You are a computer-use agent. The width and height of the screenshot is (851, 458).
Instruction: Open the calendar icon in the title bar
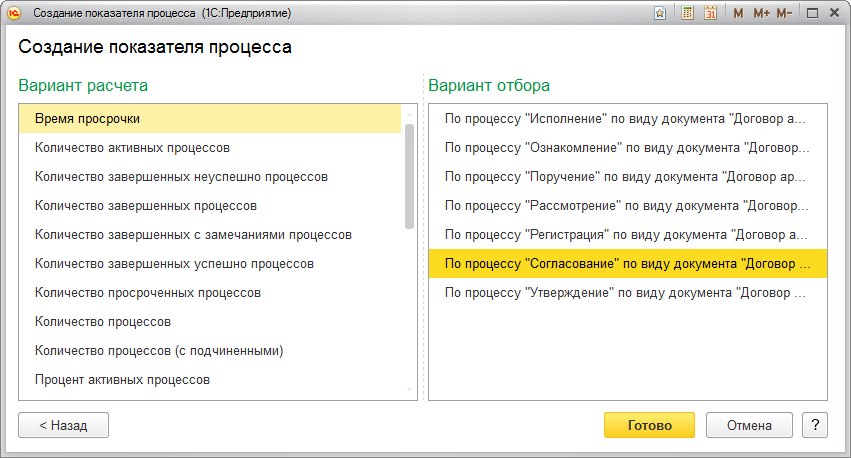tap(711, 13)
